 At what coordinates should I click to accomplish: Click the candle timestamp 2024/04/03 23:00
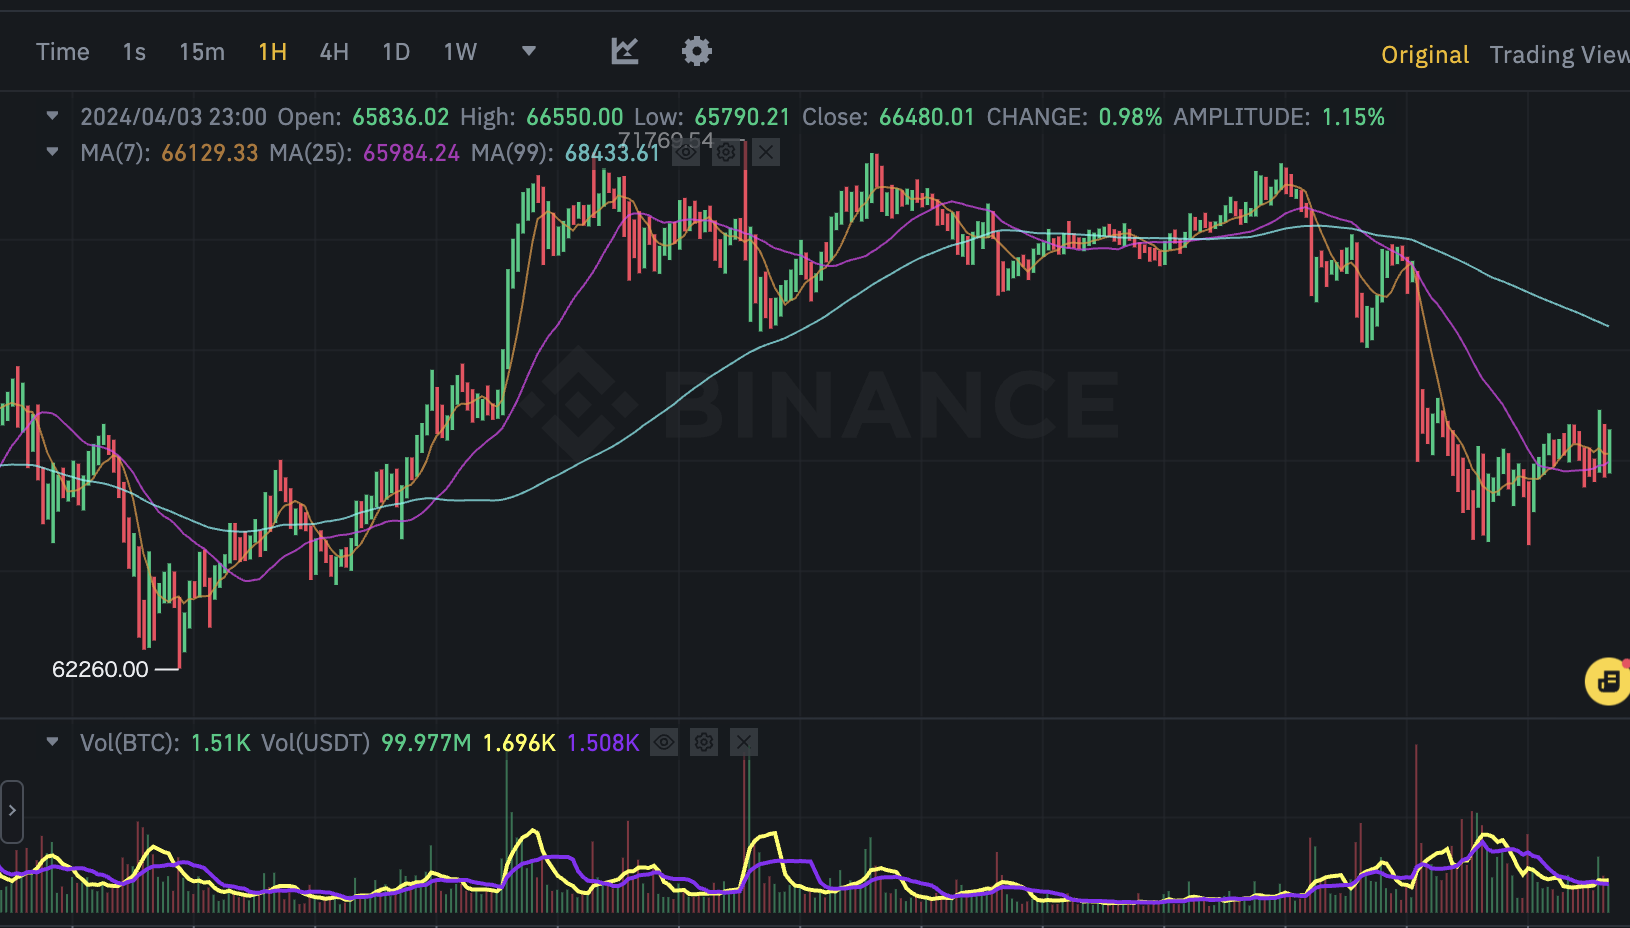point(174,117)
